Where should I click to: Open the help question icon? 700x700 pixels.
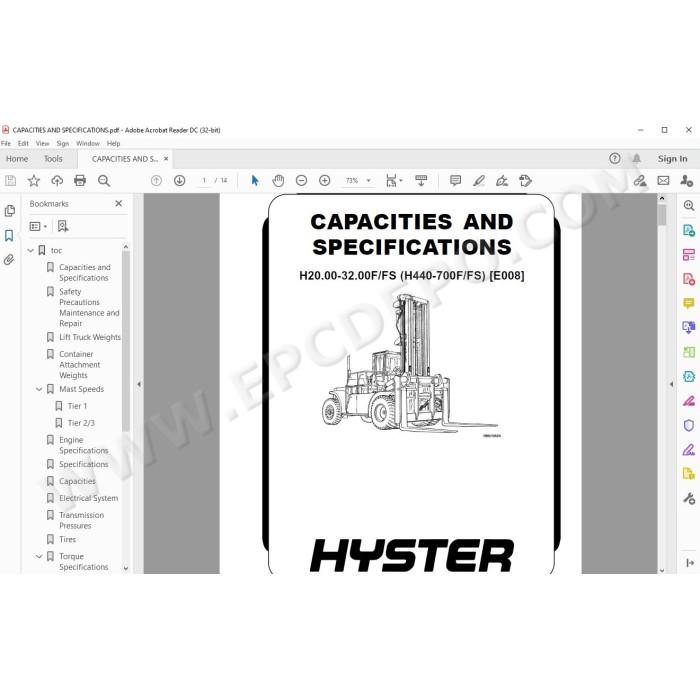pyautogui.click(x=615, y=158)
